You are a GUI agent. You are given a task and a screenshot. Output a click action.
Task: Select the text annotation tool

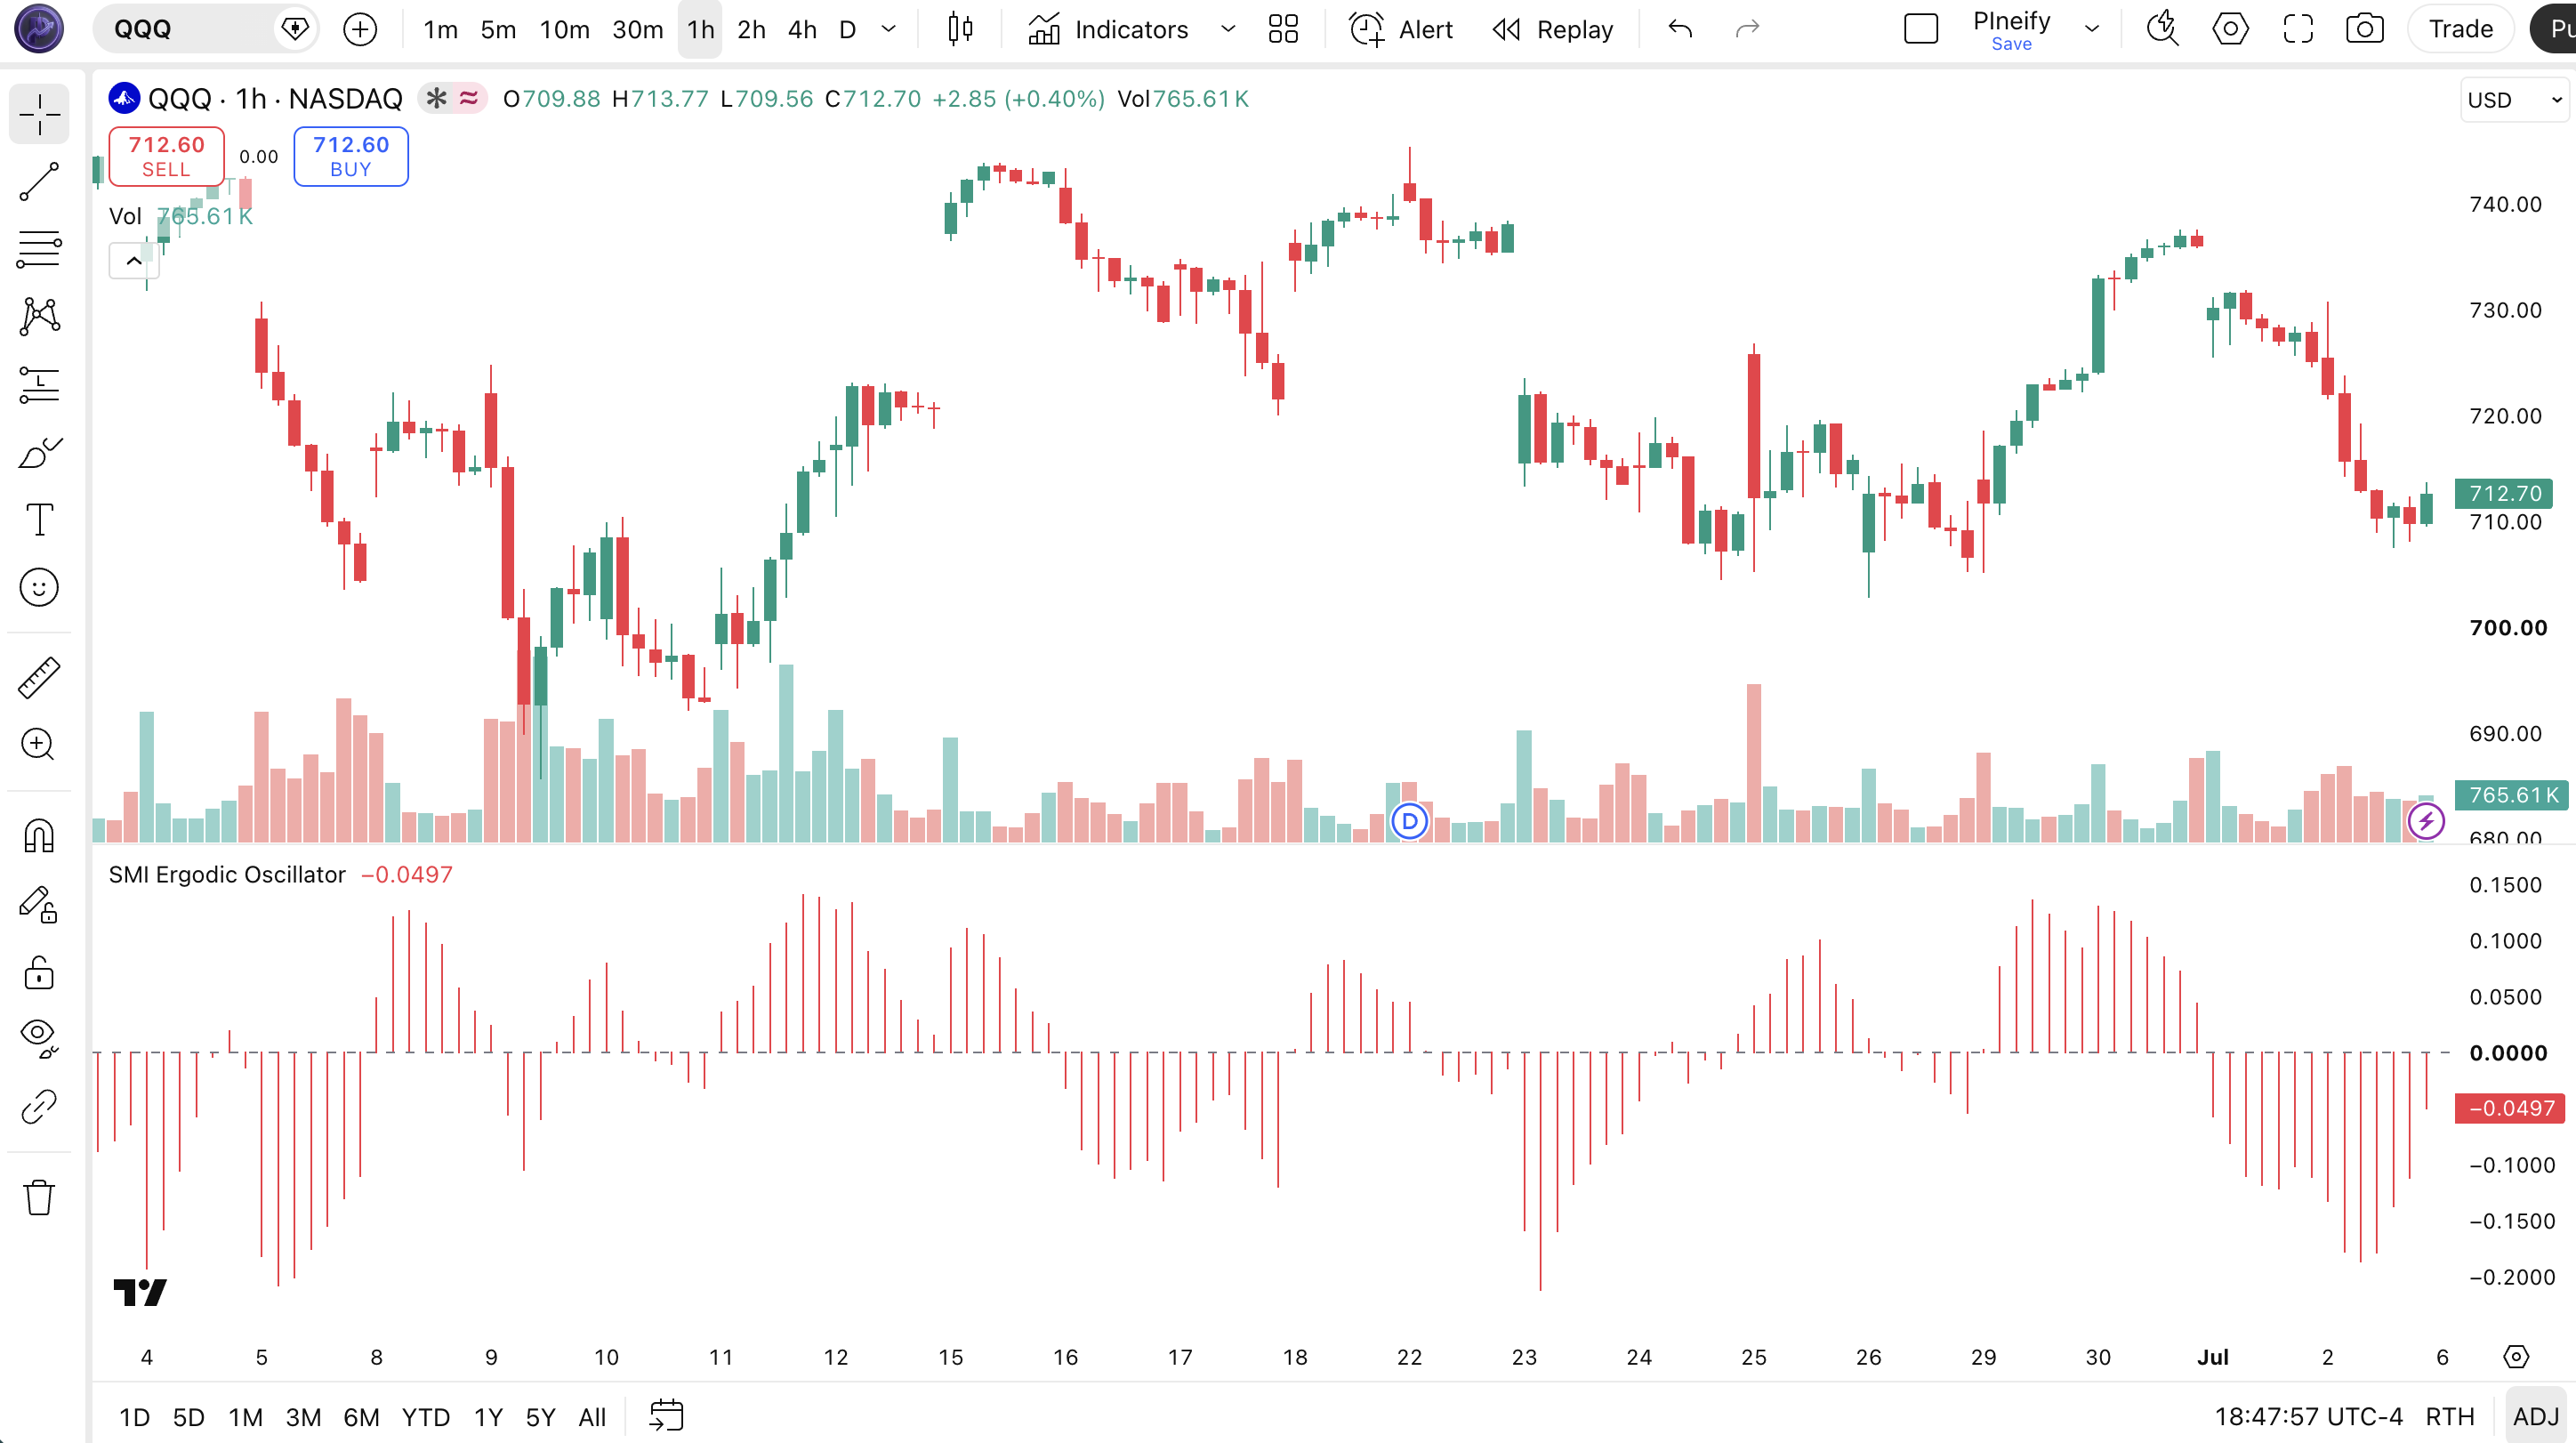point(39,520)
